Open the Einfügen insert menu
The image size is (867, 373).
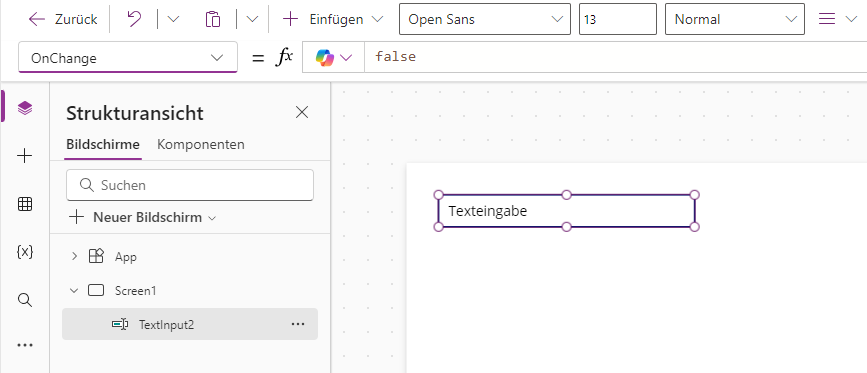(x=333, y=19)
